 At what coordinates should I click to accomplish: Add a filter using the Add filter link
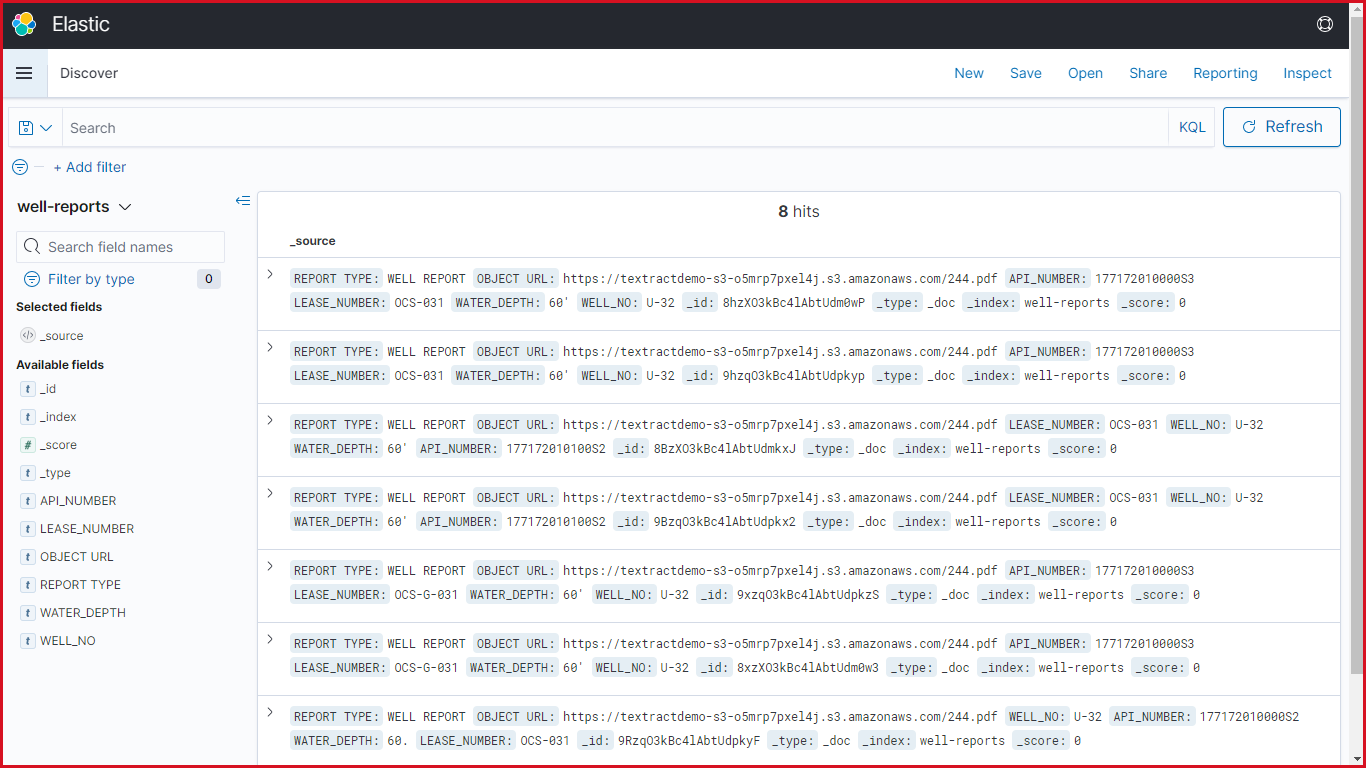(x=90, y=167)
